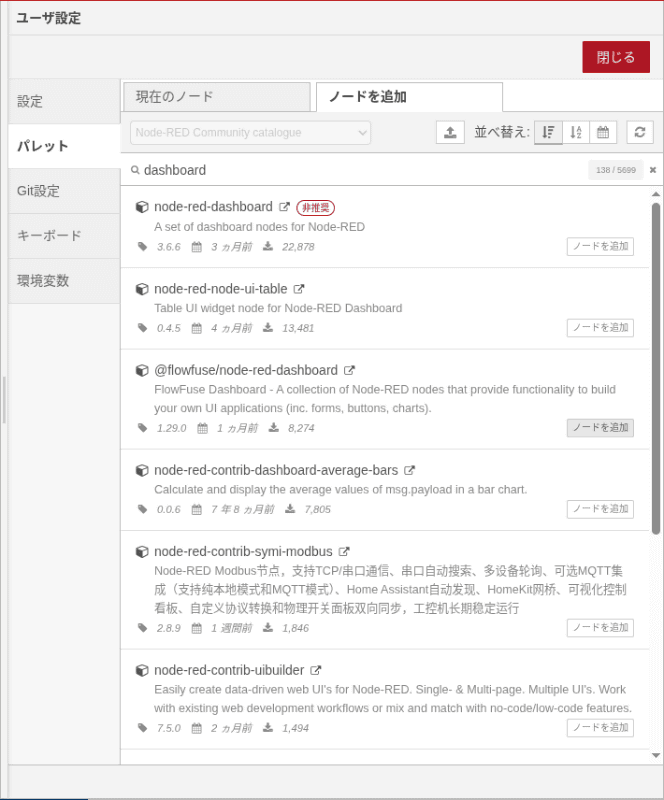This screenshot has width=664, height=800.
Task: Sort results by relevance icon
Action: [548, 133]
